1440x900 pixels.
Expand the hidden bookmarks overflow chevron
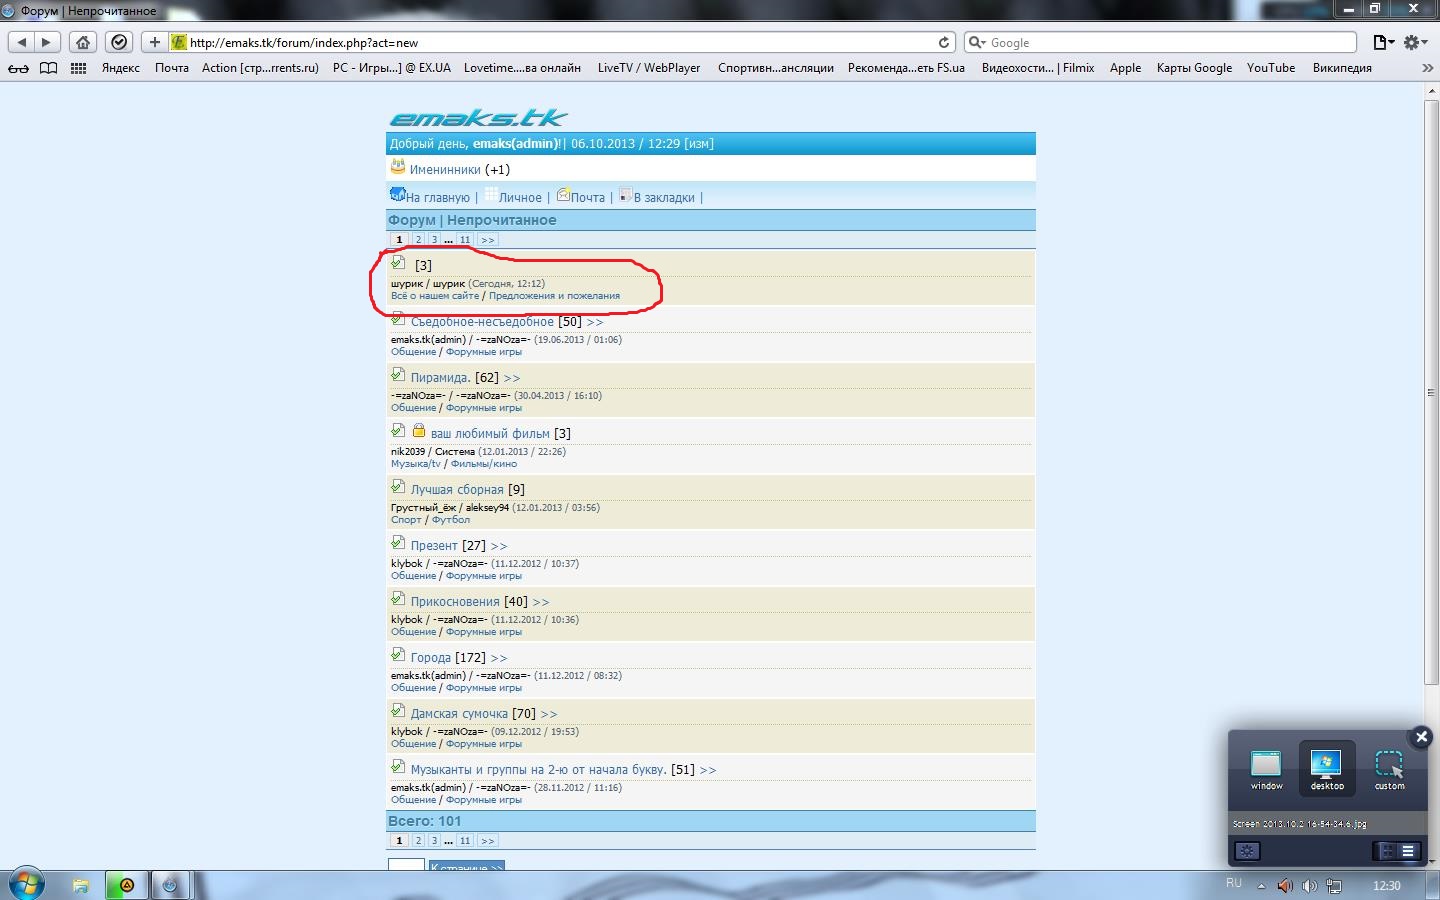pyautogui.click(x=1427, y=68)
